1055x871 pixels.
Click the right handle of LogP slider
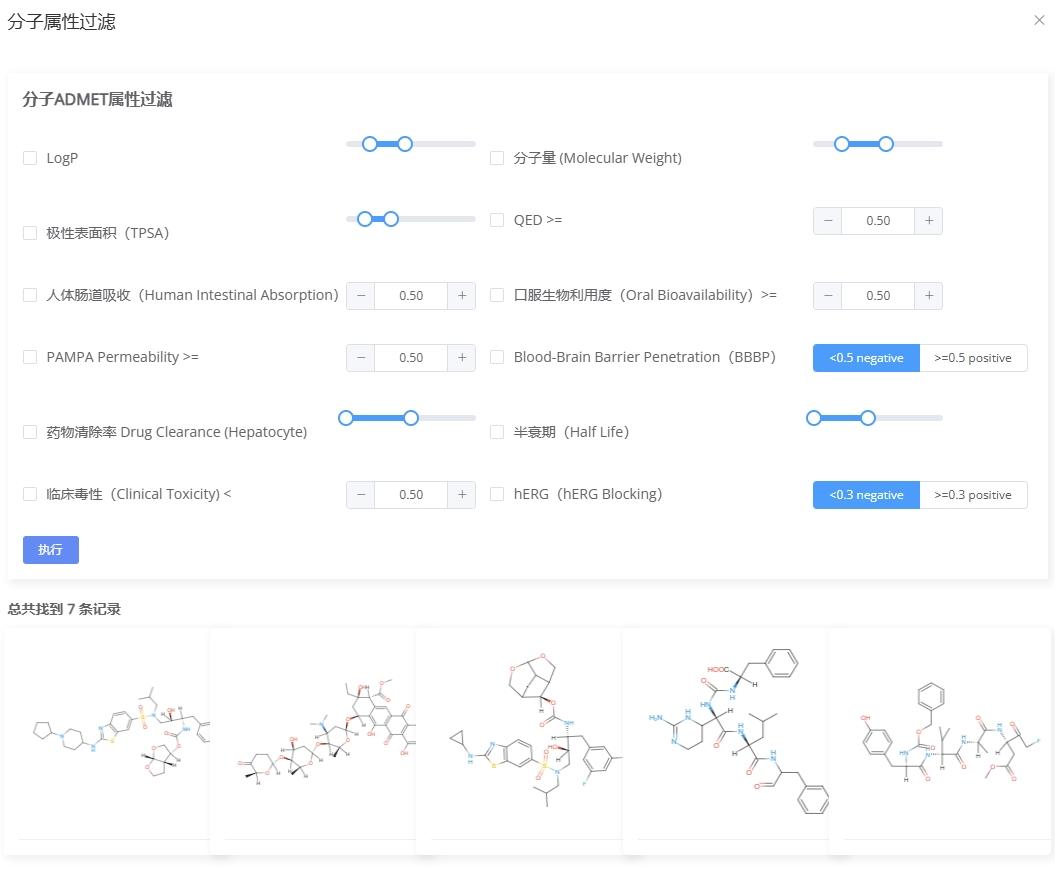click(x=405, y=144)
